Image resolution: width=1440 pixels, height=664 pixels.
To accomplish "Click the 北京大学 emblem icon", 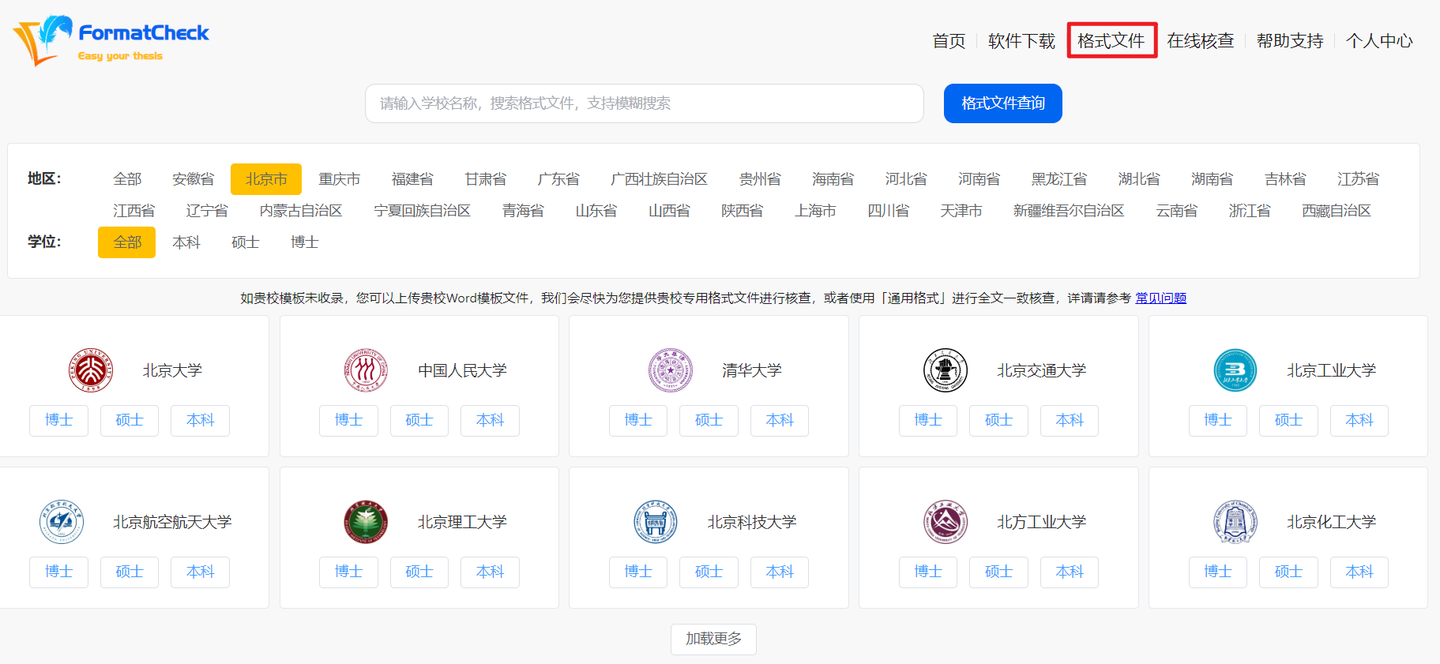I will coord(91,370).
